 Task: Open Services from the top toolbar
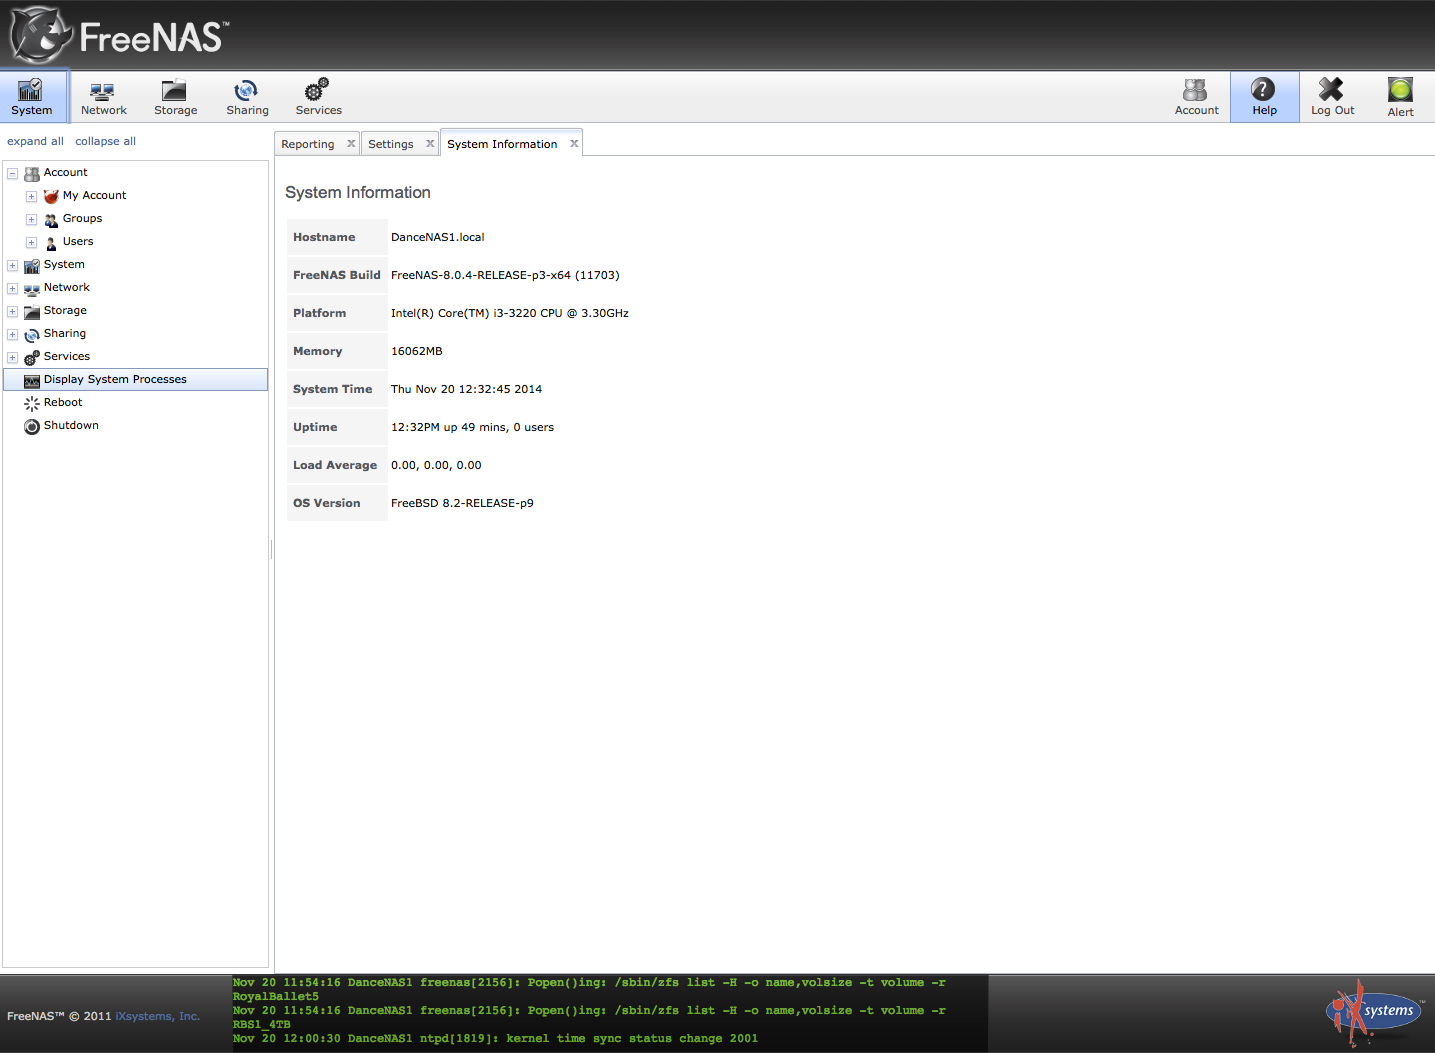318,97
